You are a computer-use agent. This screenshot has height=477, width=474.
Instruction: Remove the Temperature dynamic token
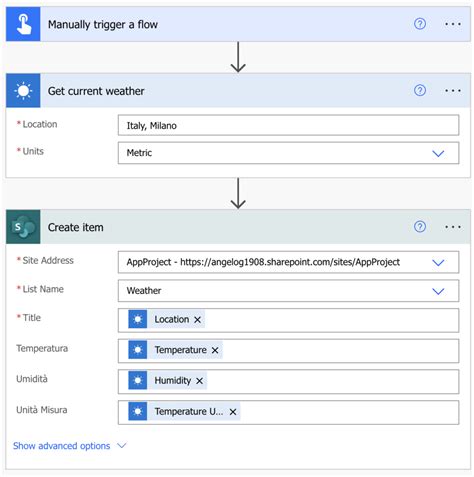pyautogui.click(x=215, y=350)
